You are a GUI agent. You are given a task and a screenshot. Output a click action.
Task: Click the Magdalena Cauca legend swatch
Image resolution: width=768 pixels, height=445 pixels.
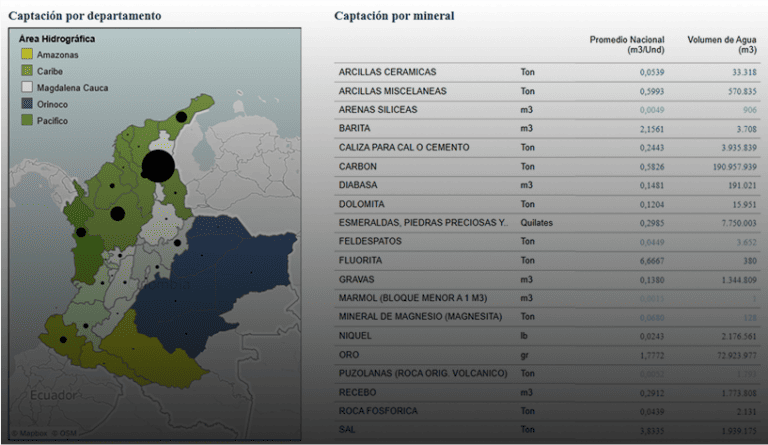point(27,87)
